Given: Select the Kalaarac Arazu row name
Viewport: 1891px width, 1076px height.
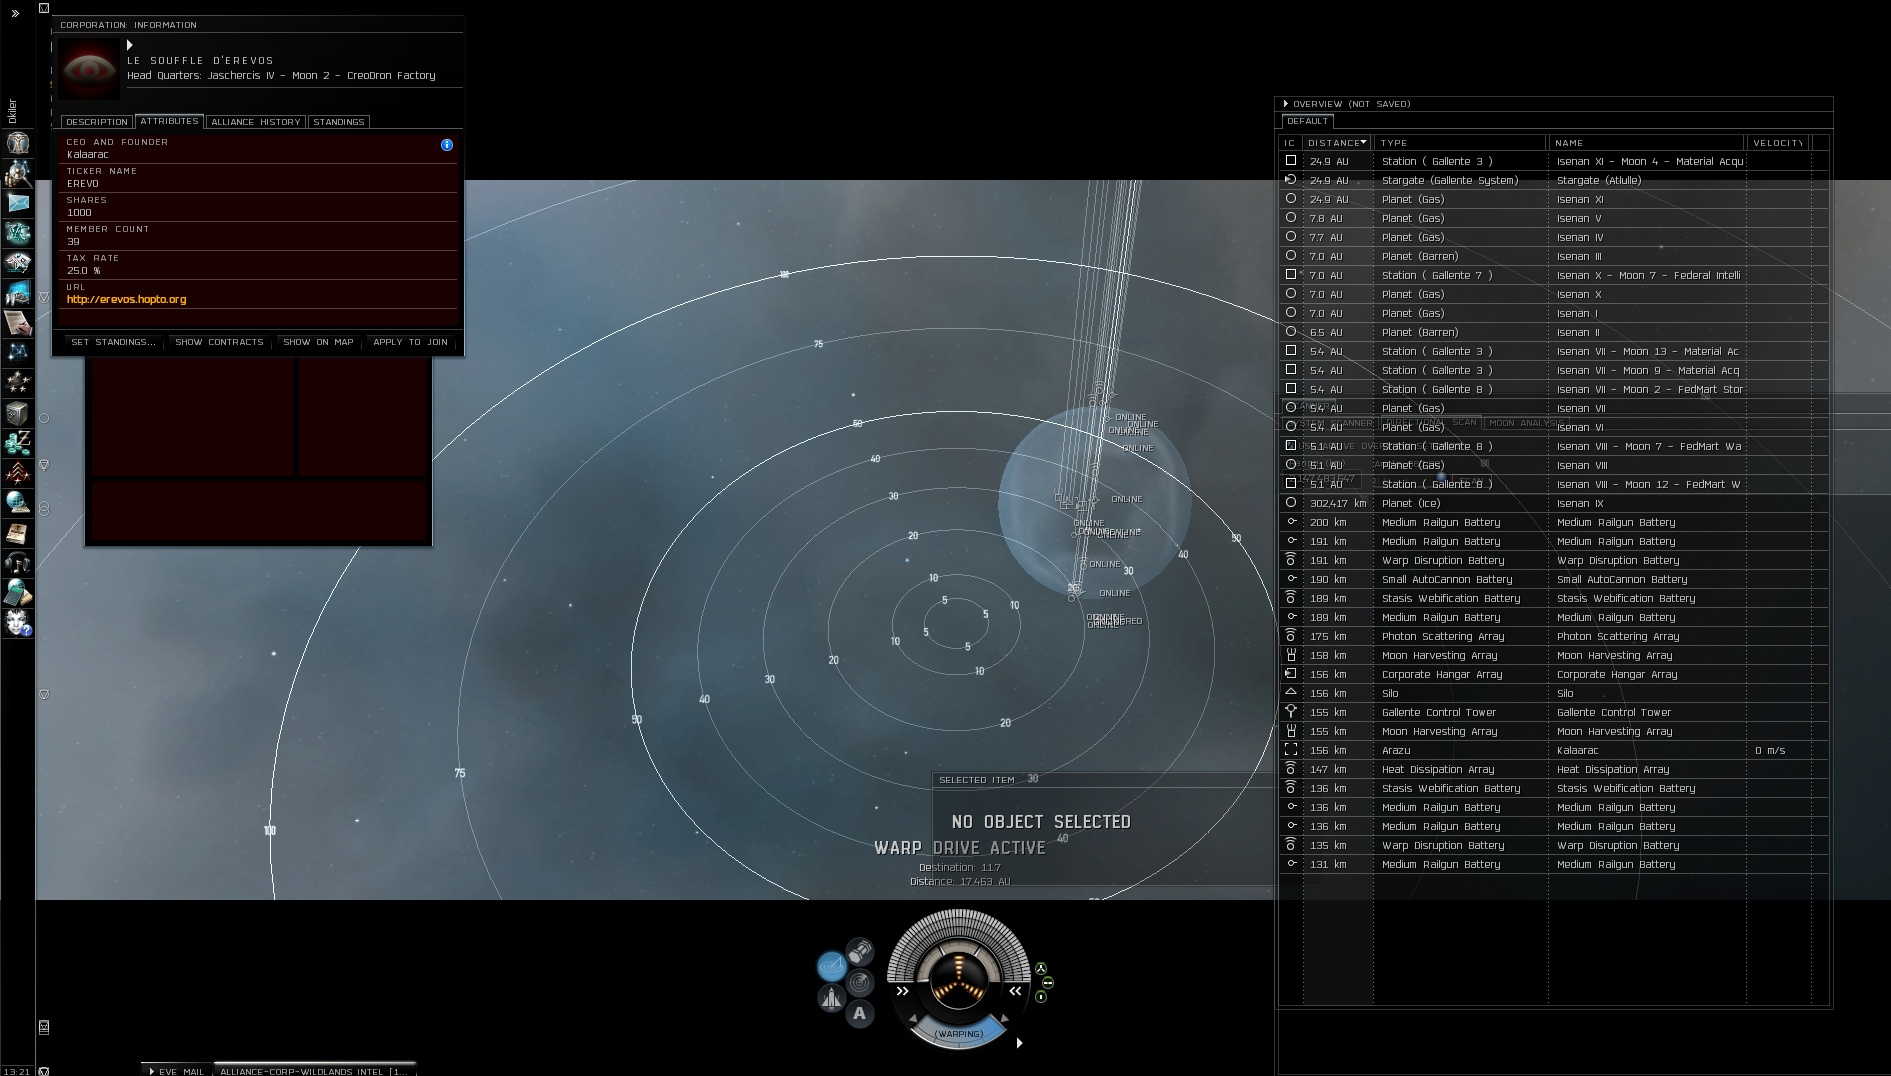Looking at the screenshot, I should coord(1577,751).
